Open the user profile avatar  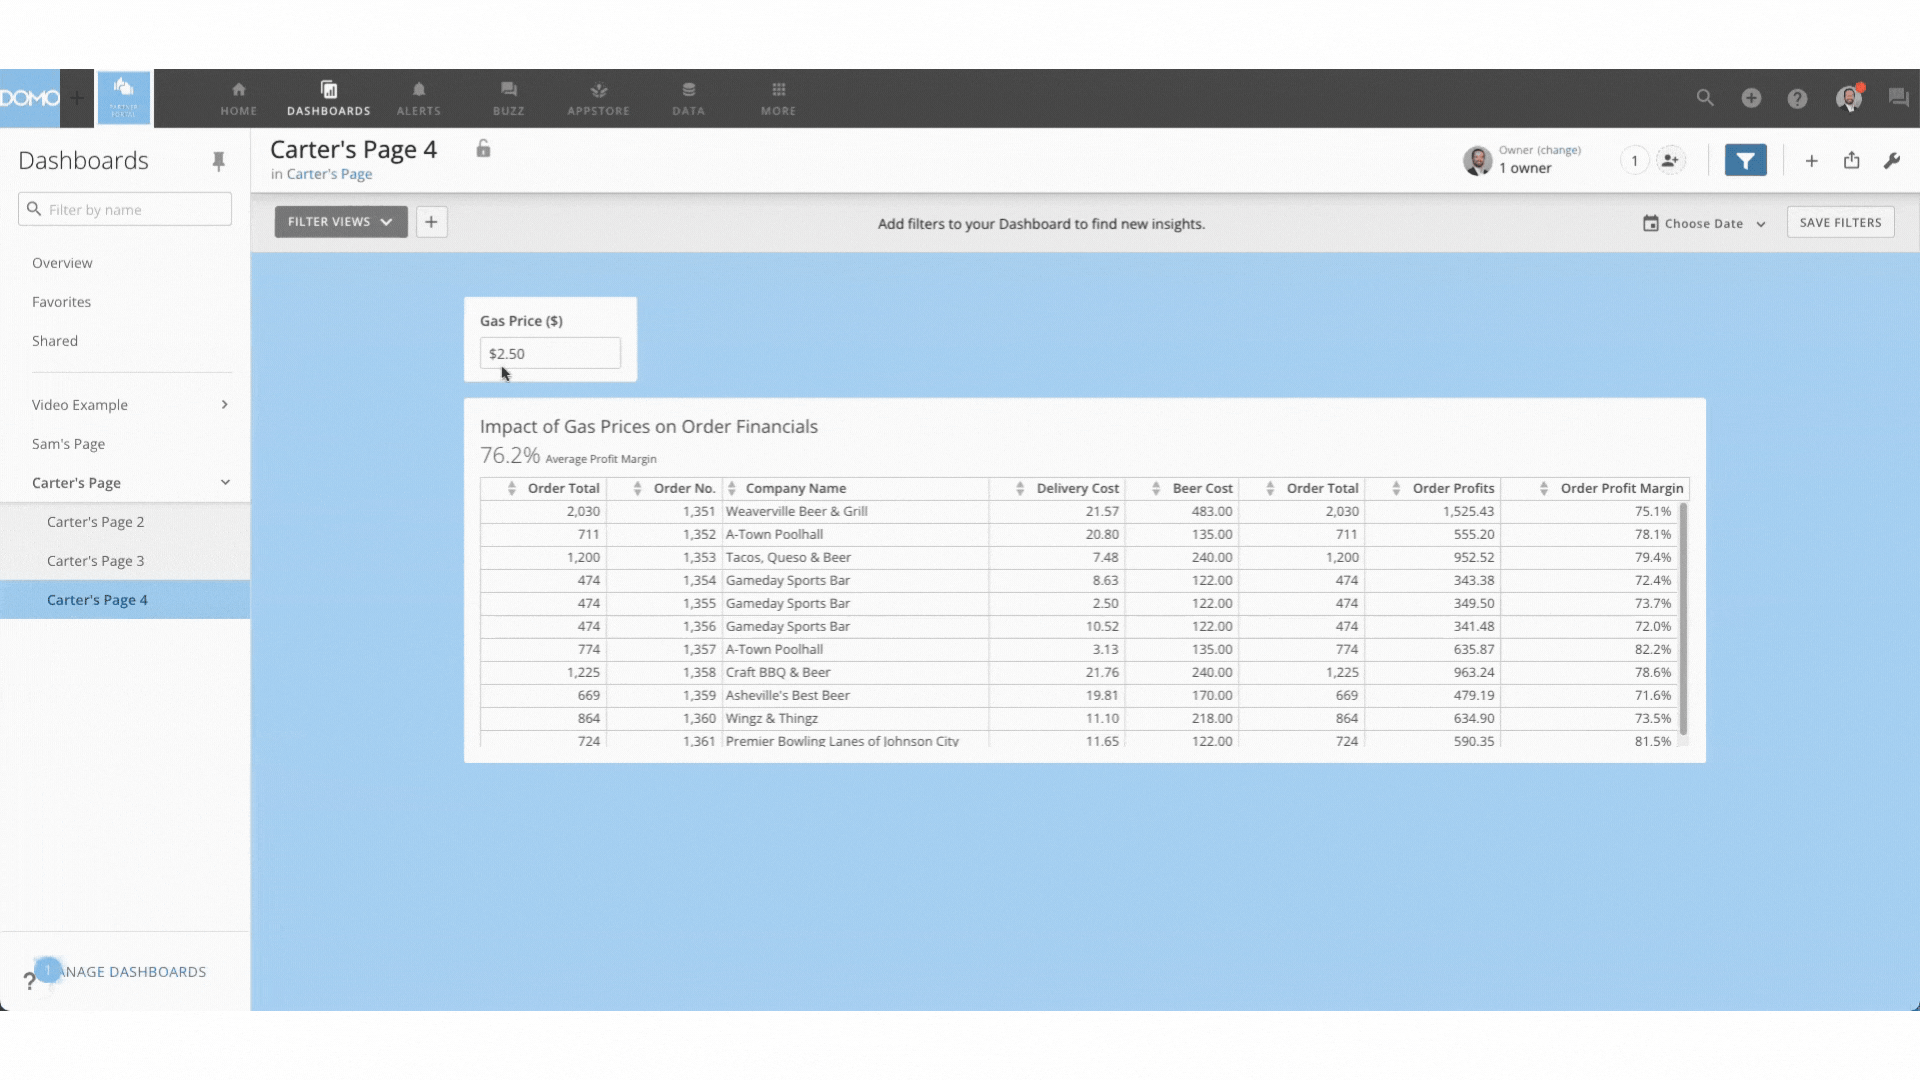(x=1848, y=98)
